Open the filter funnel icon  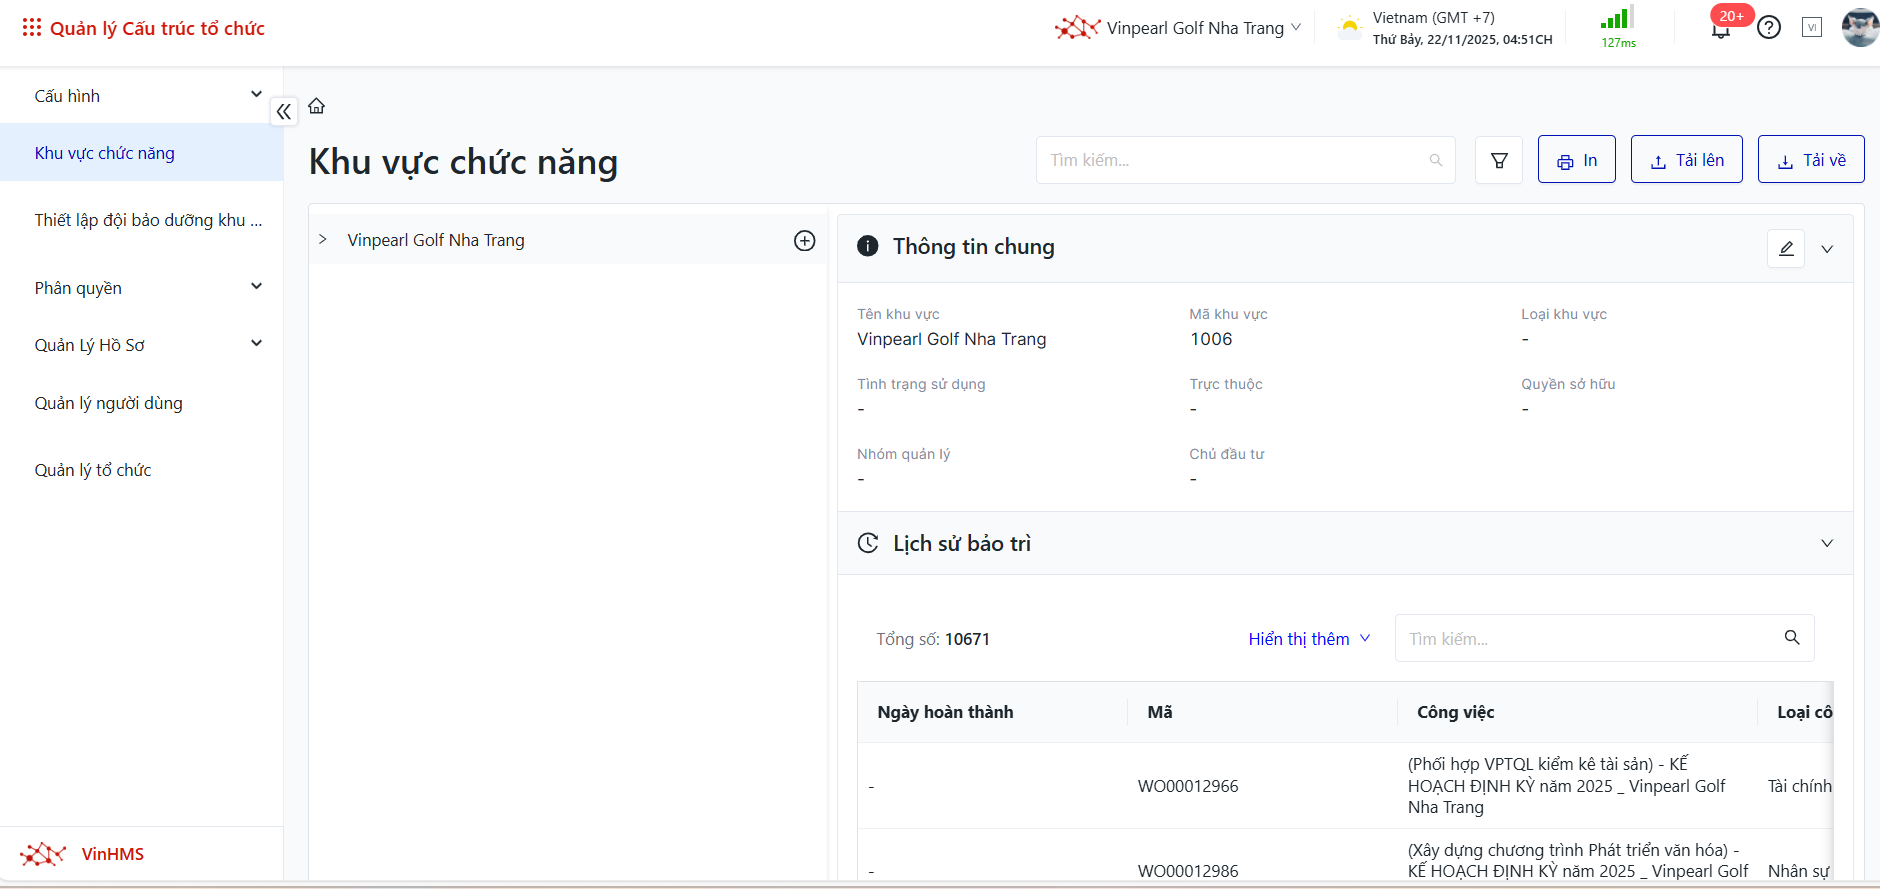click(x=1499, y=160)
